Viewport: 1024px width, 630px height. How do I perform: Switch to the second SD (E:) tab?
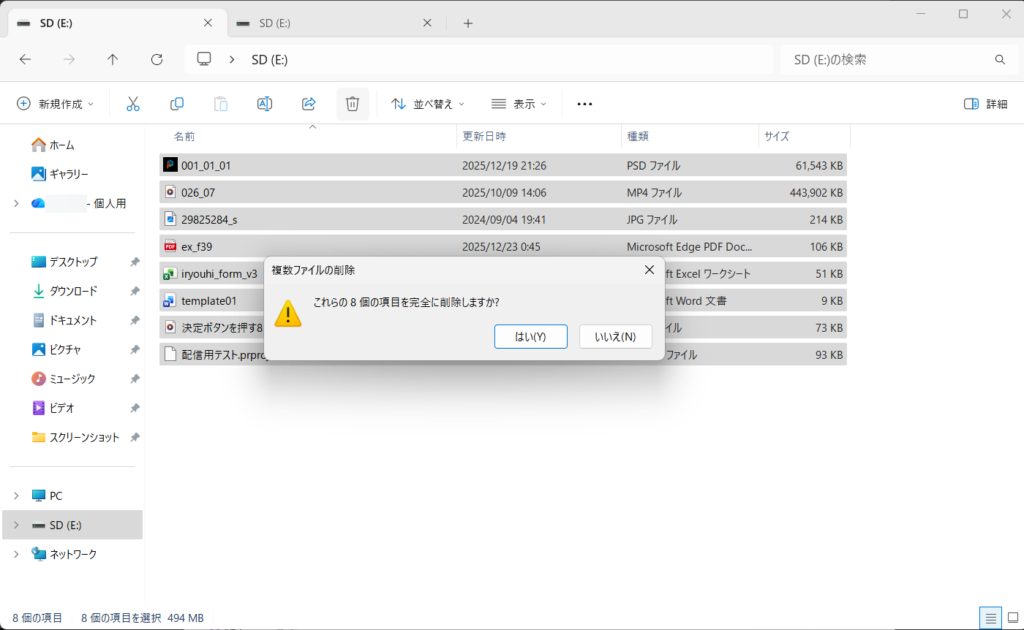click(330, 23)
